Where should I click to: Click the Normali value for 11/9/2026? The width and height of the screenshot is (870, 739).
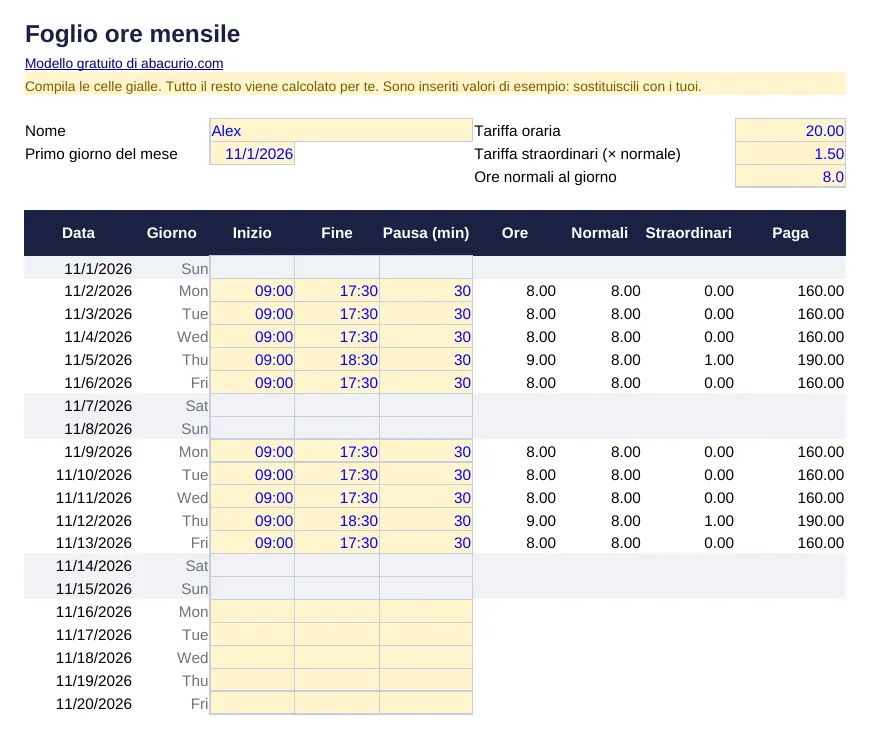pos(625,452)
